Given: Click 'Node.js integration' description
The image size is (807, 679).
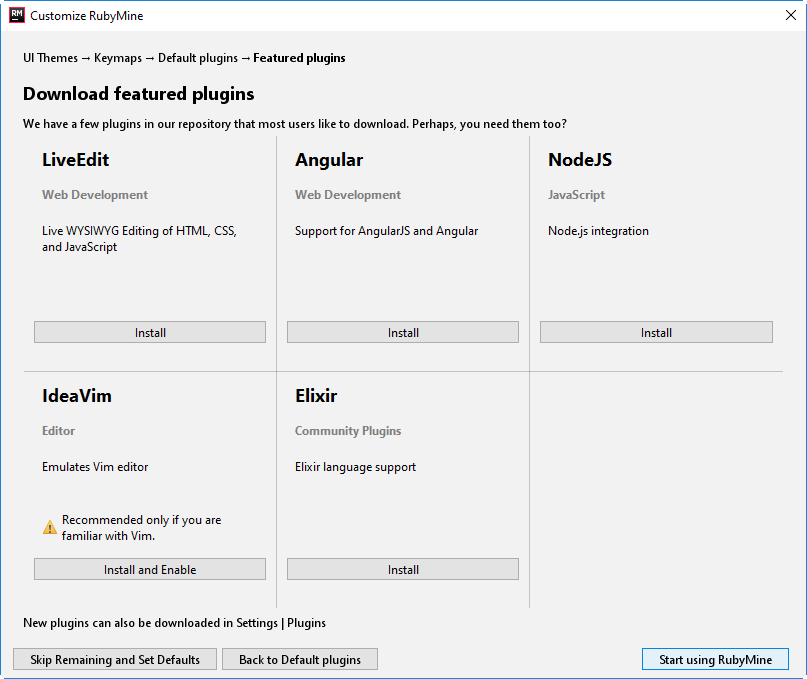Looking at the screenshot, I should pyautogui.click(x=598, y=231).
